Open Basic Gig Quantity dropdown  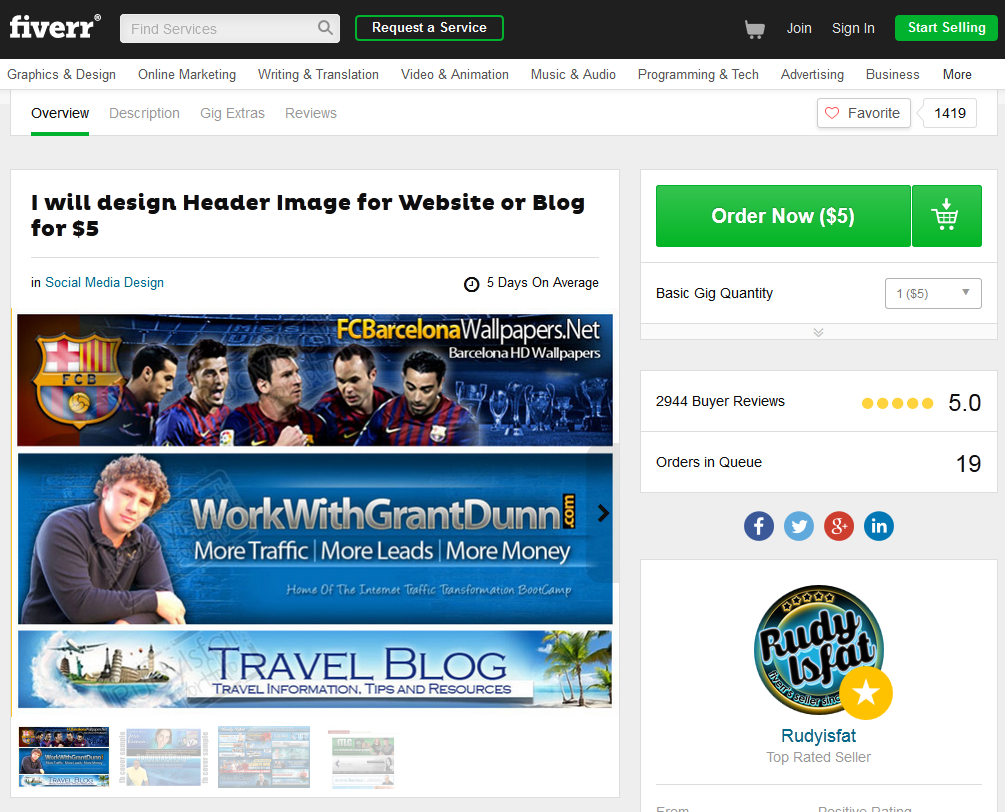[933, 294]
